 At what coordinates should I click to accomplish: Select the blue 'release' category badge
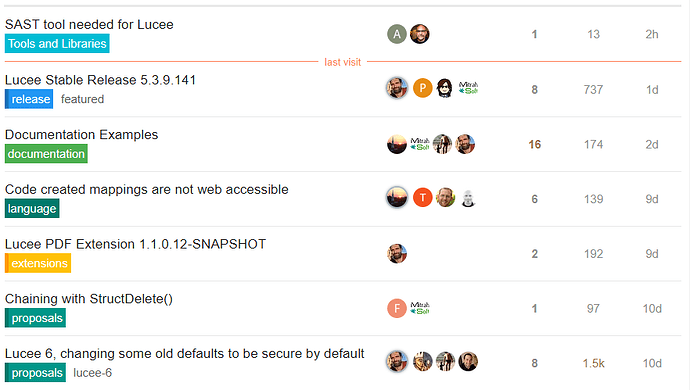[29, 99]
